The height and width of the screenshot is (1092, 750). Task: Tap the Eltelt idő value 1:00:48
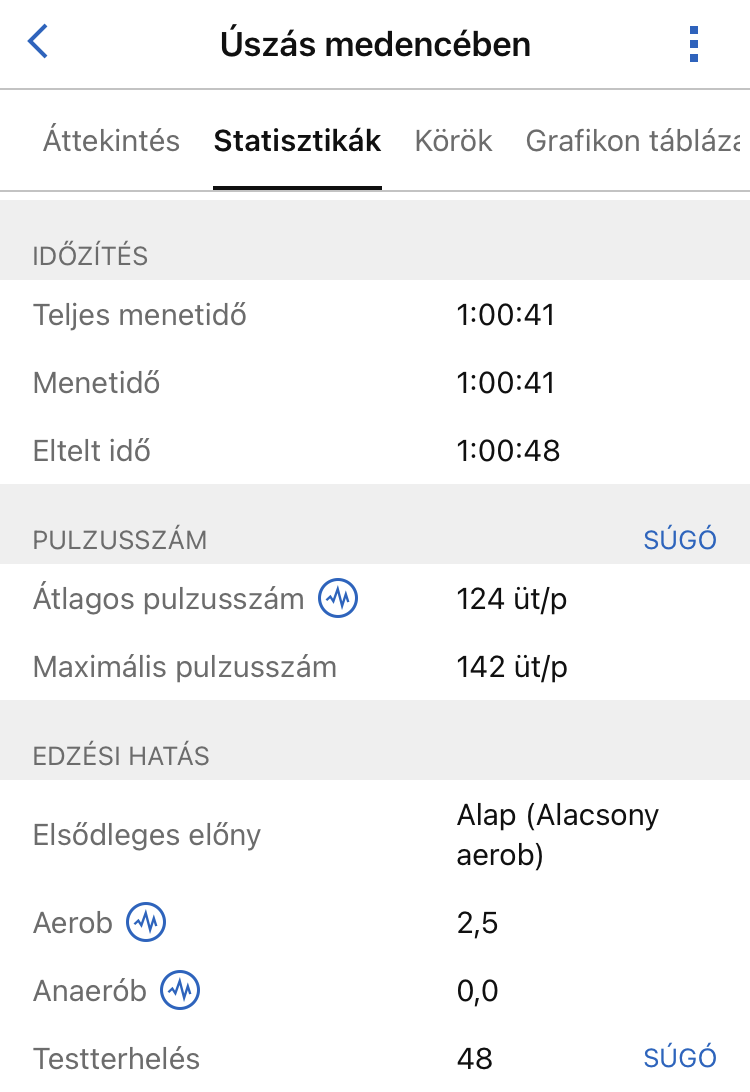508,450
